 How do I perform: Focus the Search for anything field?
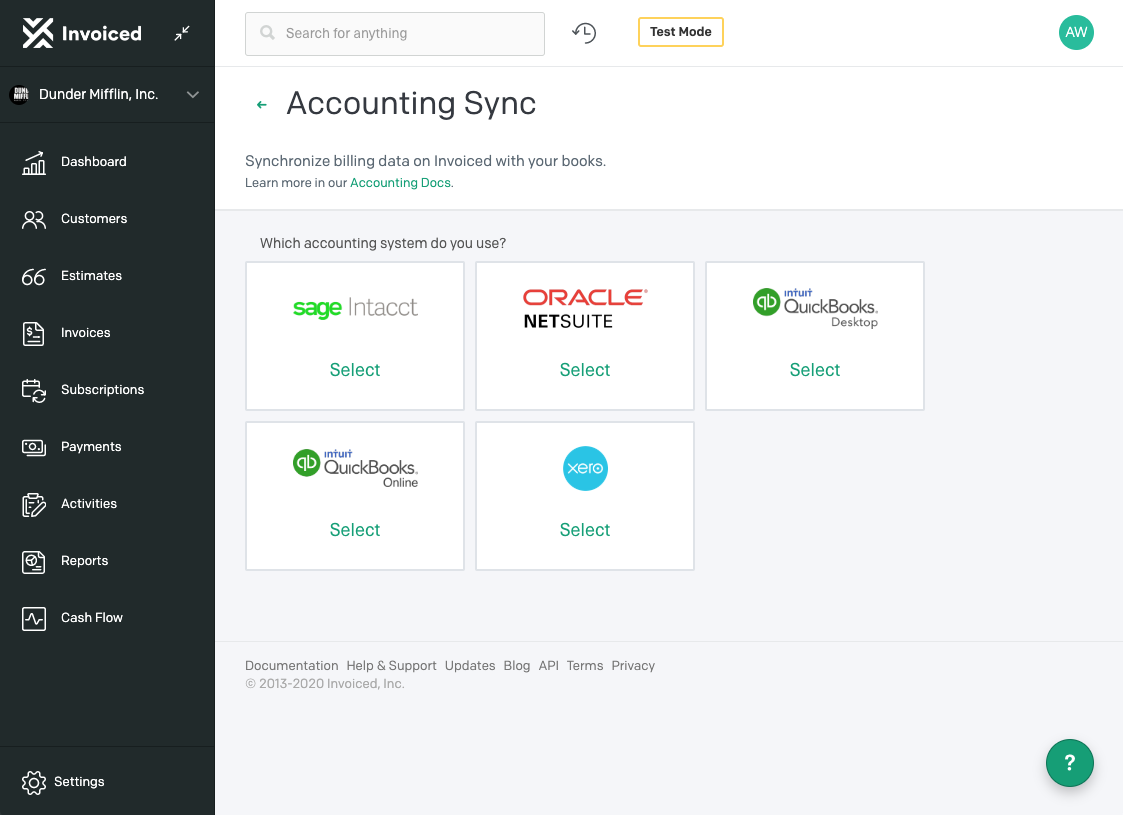pyautogui.click(x=395, y=34)
